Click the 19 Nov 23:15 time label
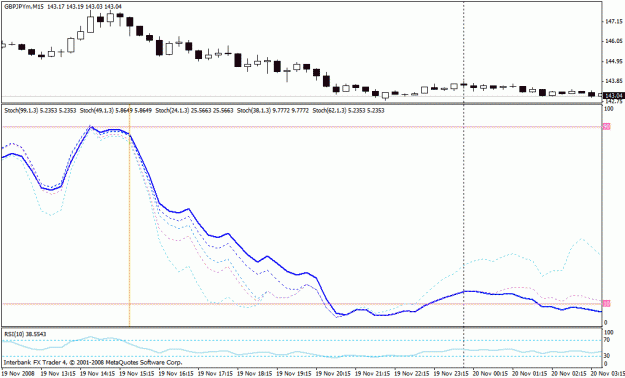The width and height of the screenshot is (625, 378). (450, 374)
